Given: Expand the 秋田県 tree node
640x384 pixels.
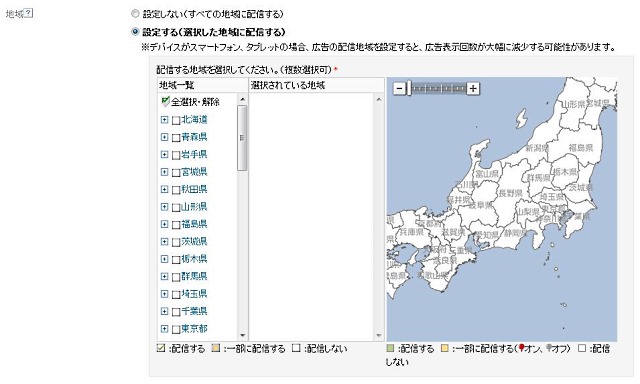Looking at the screenshot, I should [x=164, y=189].
